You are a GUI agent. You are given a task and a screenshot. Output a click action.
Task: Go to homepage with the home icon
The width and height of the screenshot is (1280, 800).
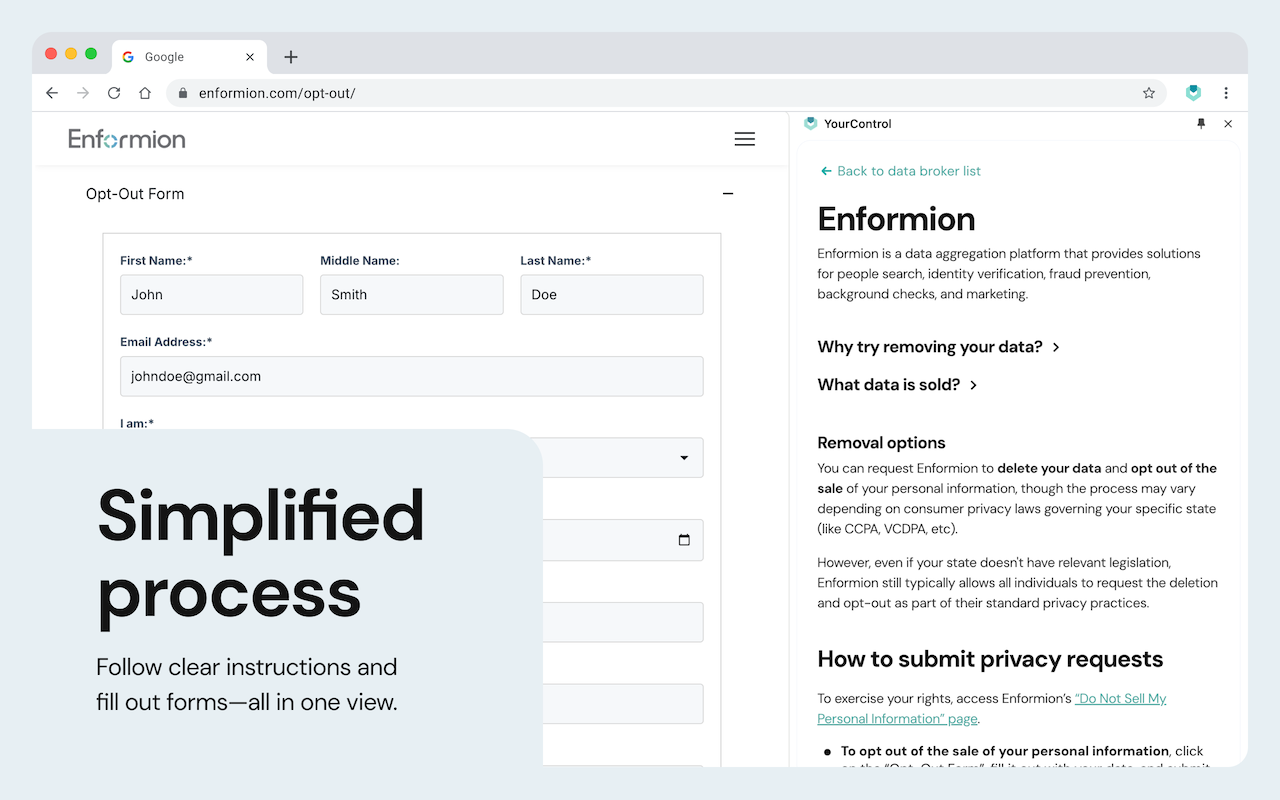point(144,92)
